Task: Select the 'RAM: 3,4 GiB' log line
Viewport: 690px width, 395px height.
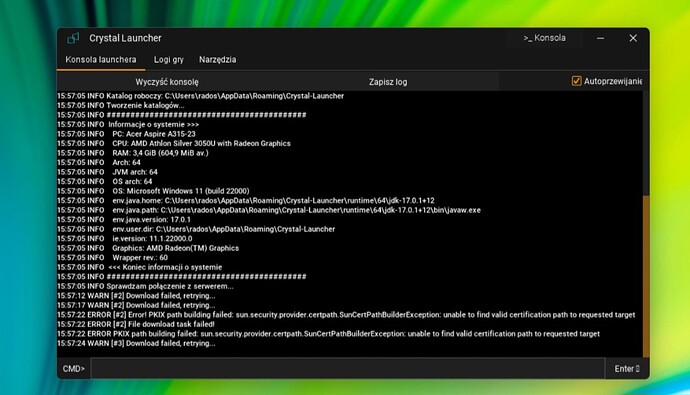Action: [133, 153]
